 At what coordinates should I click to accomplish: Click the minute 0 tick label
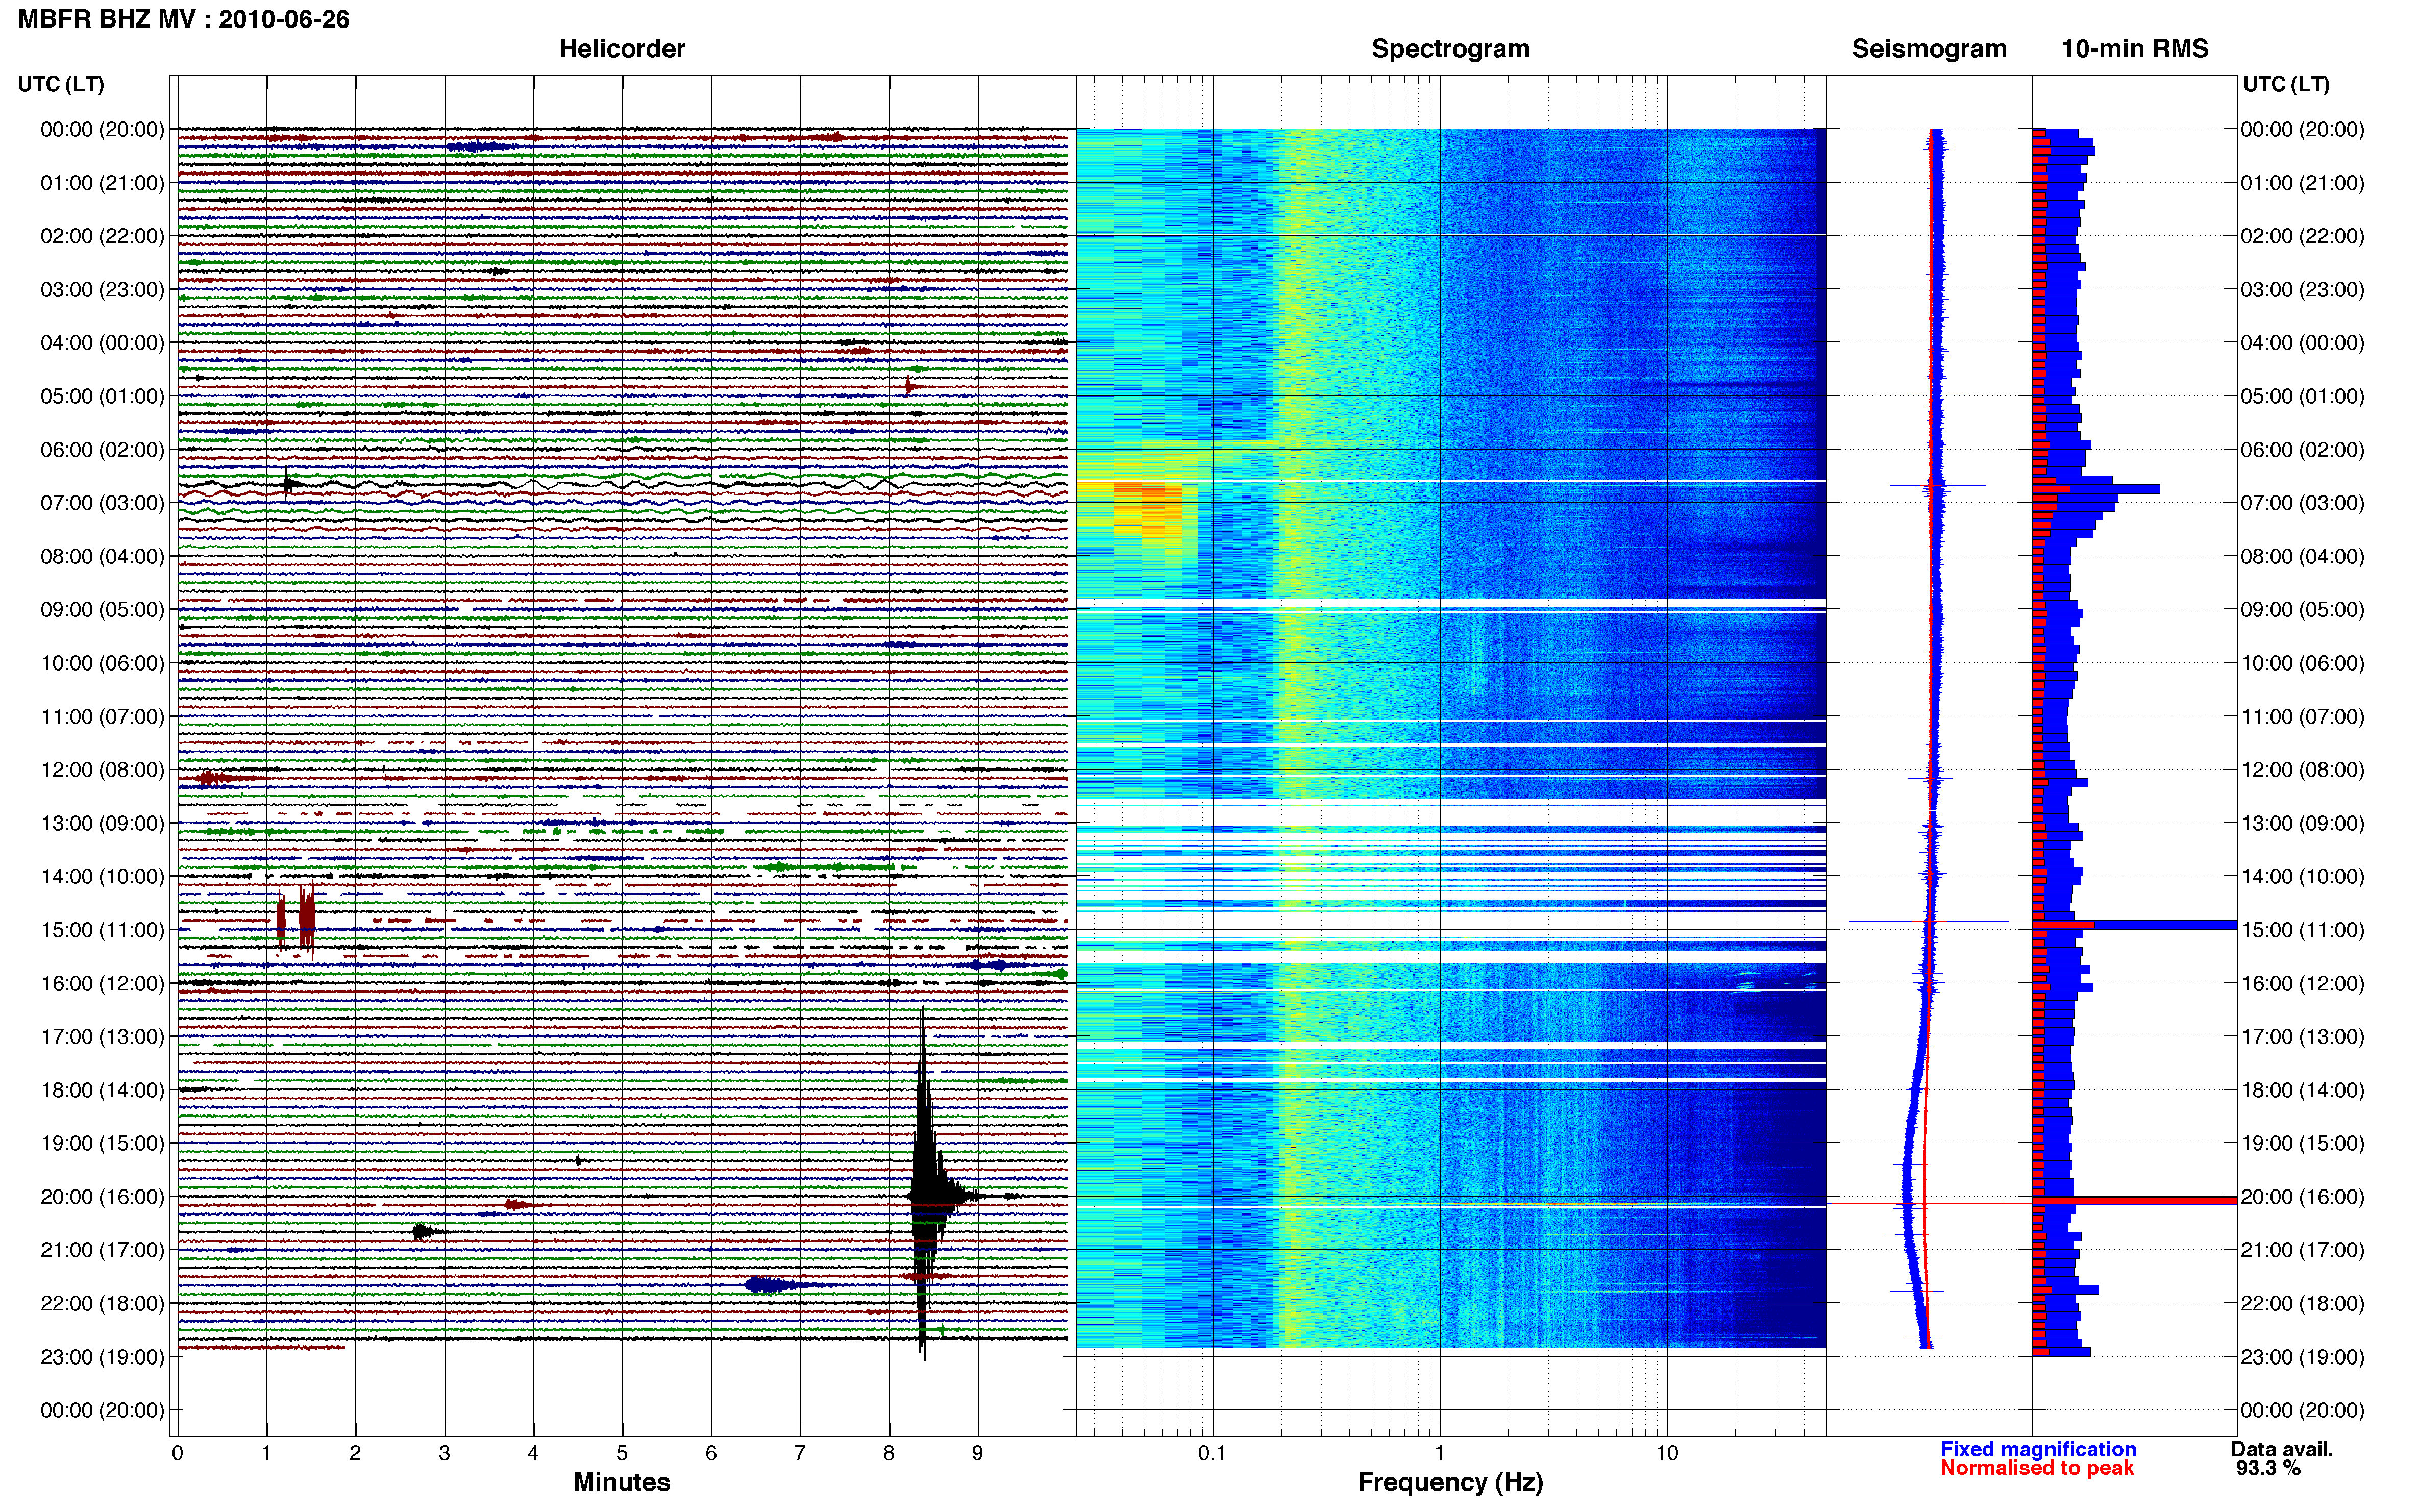pyautogui.click(x=177, y=1453)
